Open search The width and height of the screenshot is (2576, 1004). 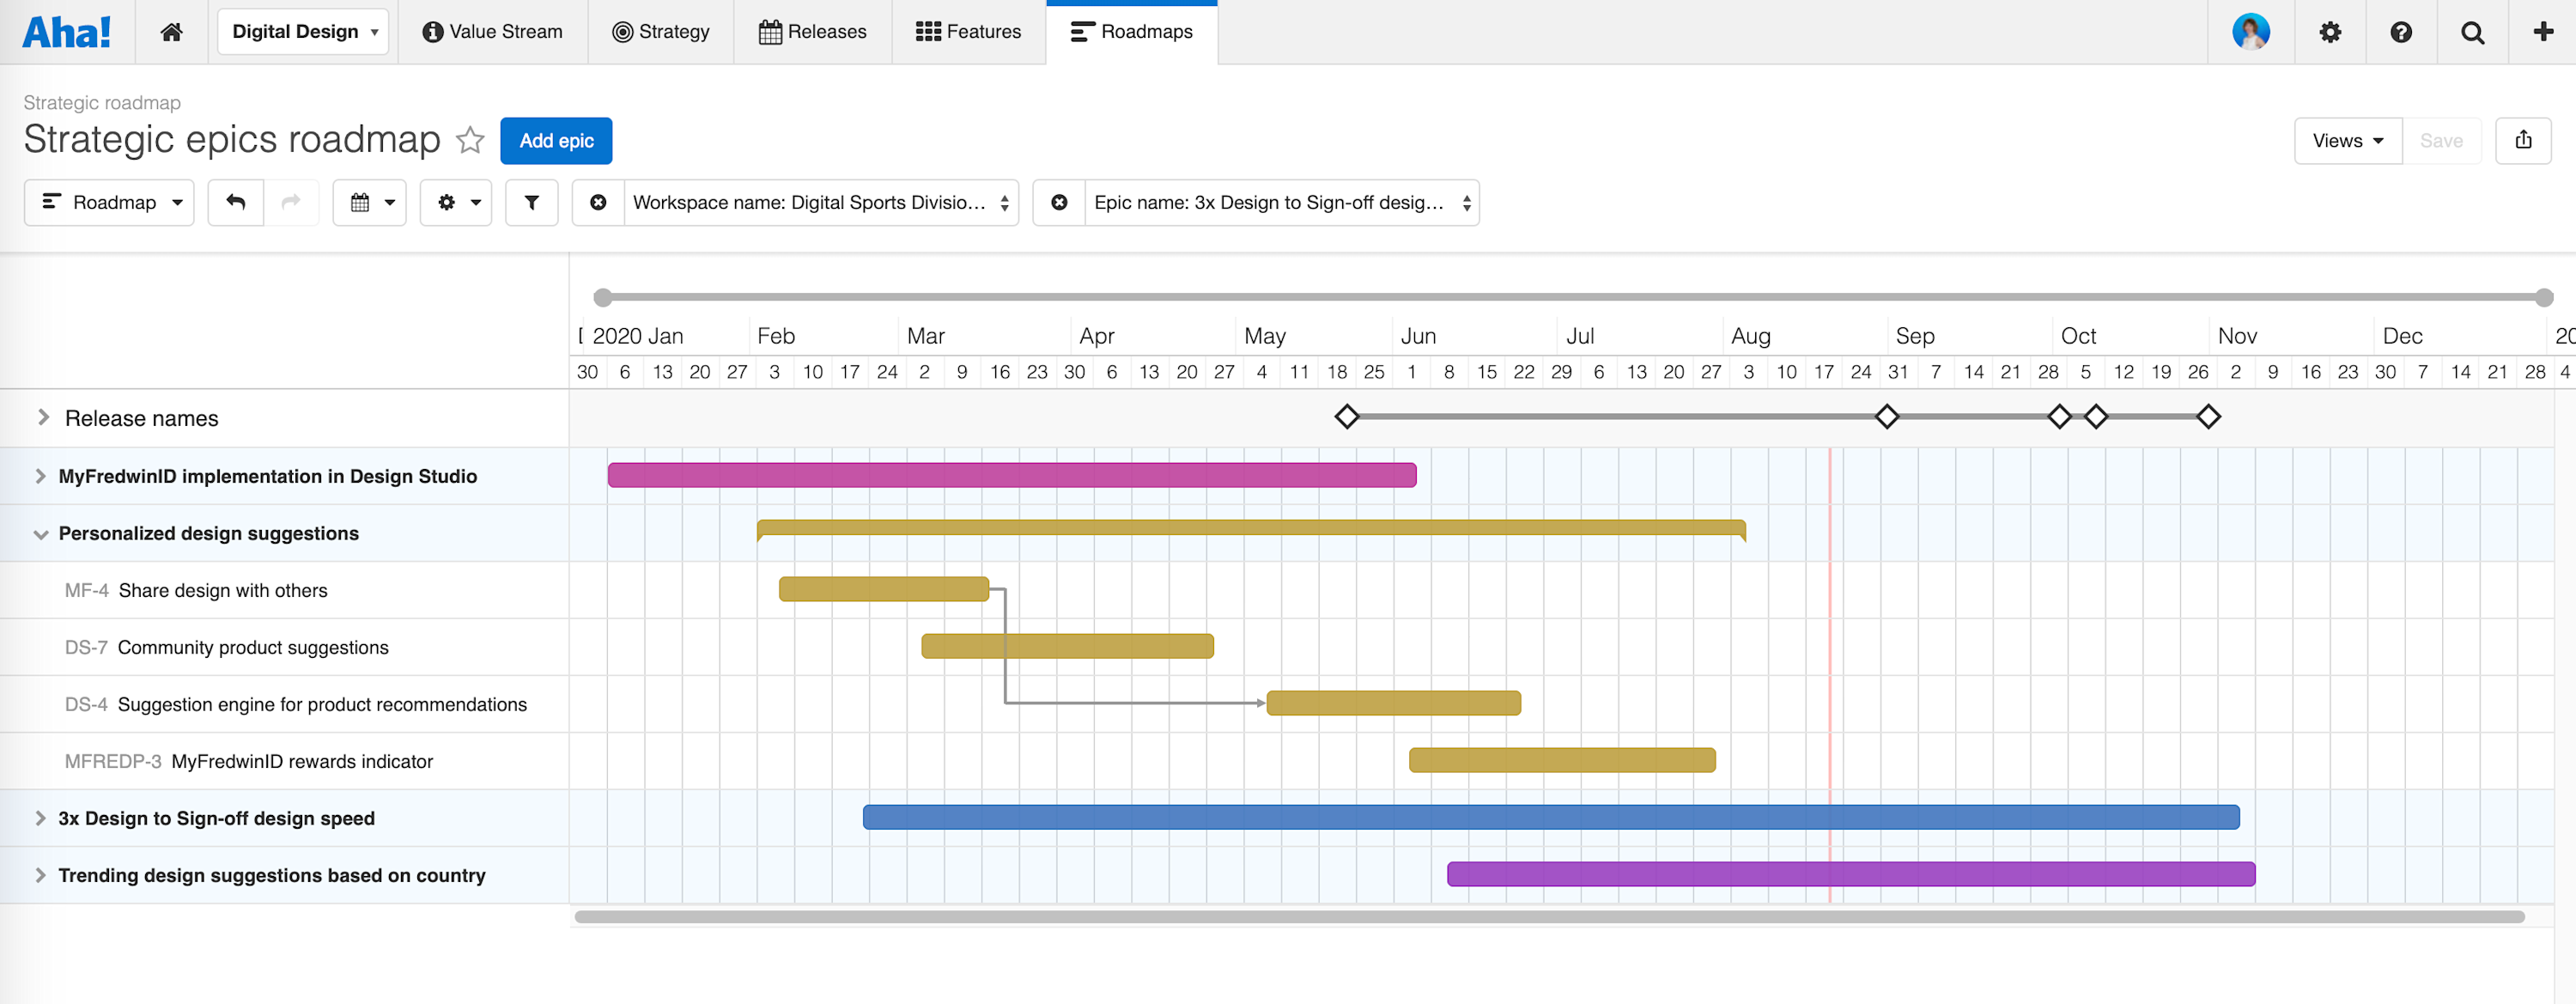[2472, 31]
